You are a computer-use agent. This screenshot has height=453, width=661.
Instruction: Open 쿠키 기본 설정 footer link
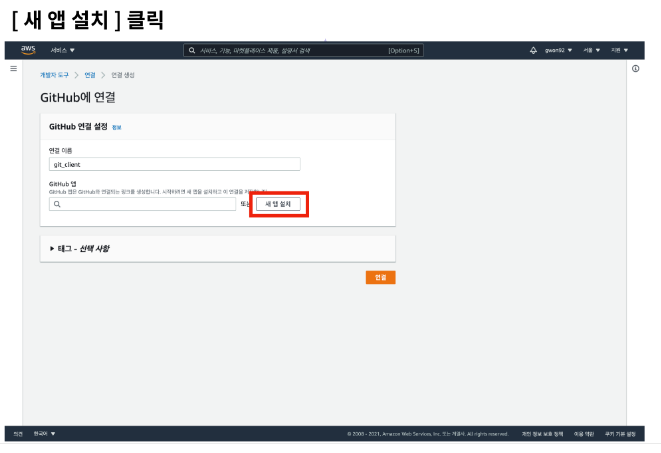point(620,434)
